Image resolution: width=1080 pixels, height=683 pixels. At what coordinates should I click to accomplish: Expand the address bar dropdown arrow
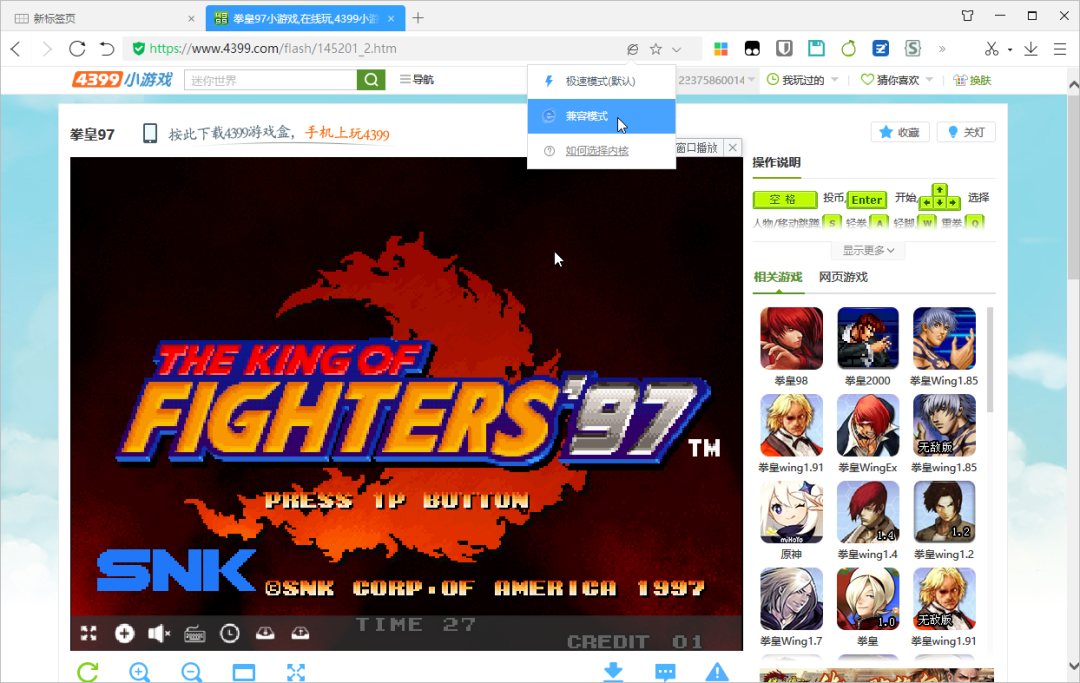[677, 50]
